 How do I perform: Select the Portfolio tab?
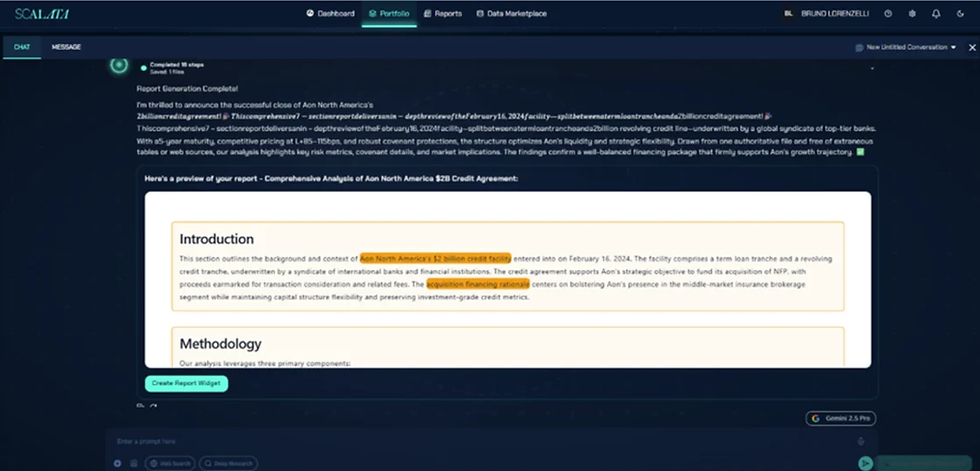coord(389,13)
